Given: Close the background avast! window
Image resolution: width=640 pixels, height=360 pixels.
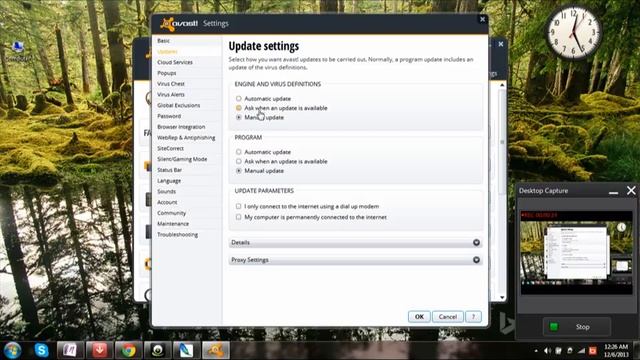Looking at the screenshot, I should click(x=501, y=44).
